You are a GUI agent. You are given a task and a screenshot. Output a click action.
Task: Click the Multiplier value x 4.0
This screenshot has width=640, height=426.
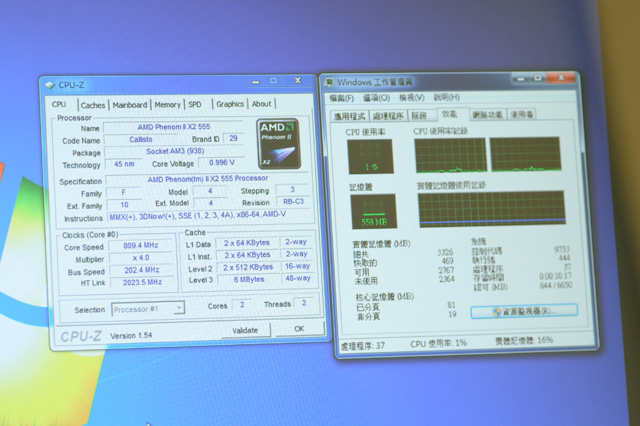[141, 258]
